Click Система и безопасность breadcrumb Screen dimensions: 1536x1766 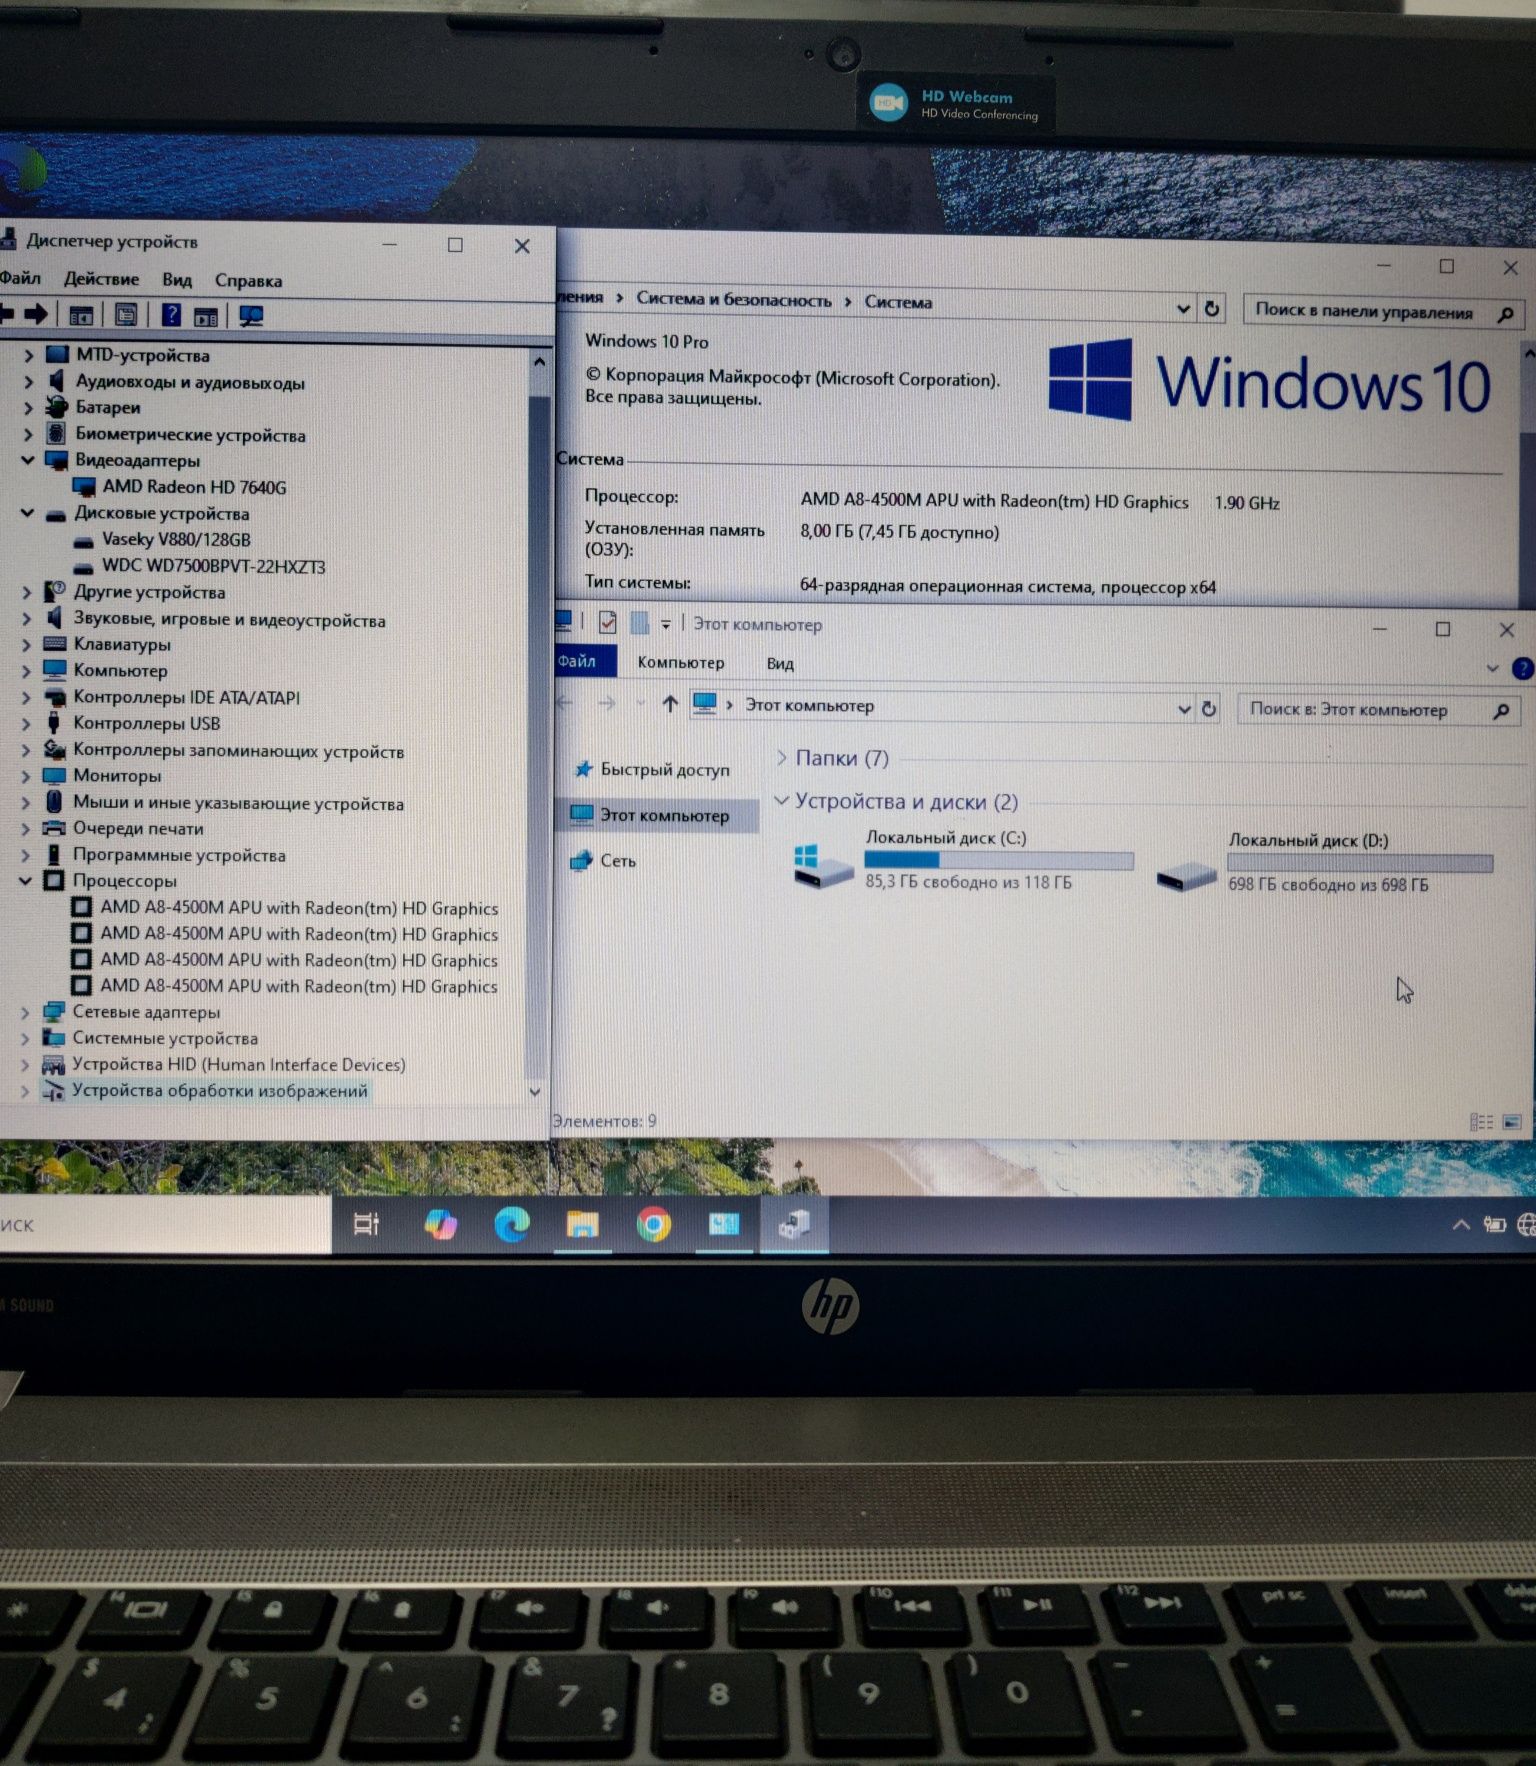point(734,299)
